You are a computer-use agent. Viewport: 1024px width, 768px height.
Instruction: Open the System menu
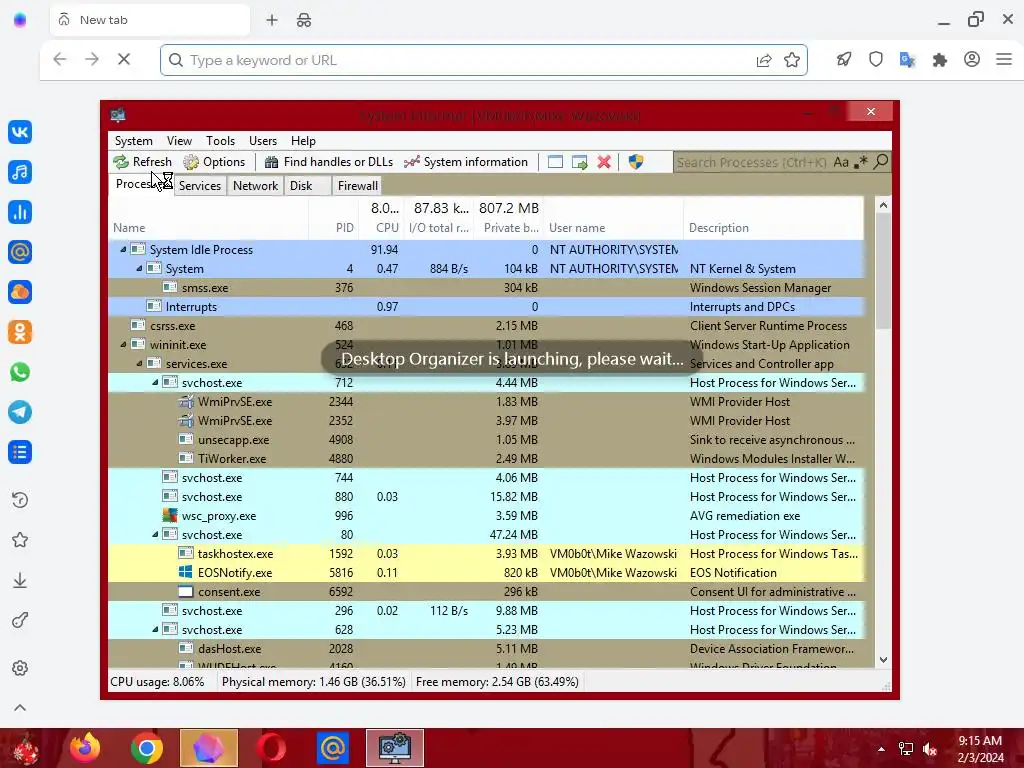133,140
